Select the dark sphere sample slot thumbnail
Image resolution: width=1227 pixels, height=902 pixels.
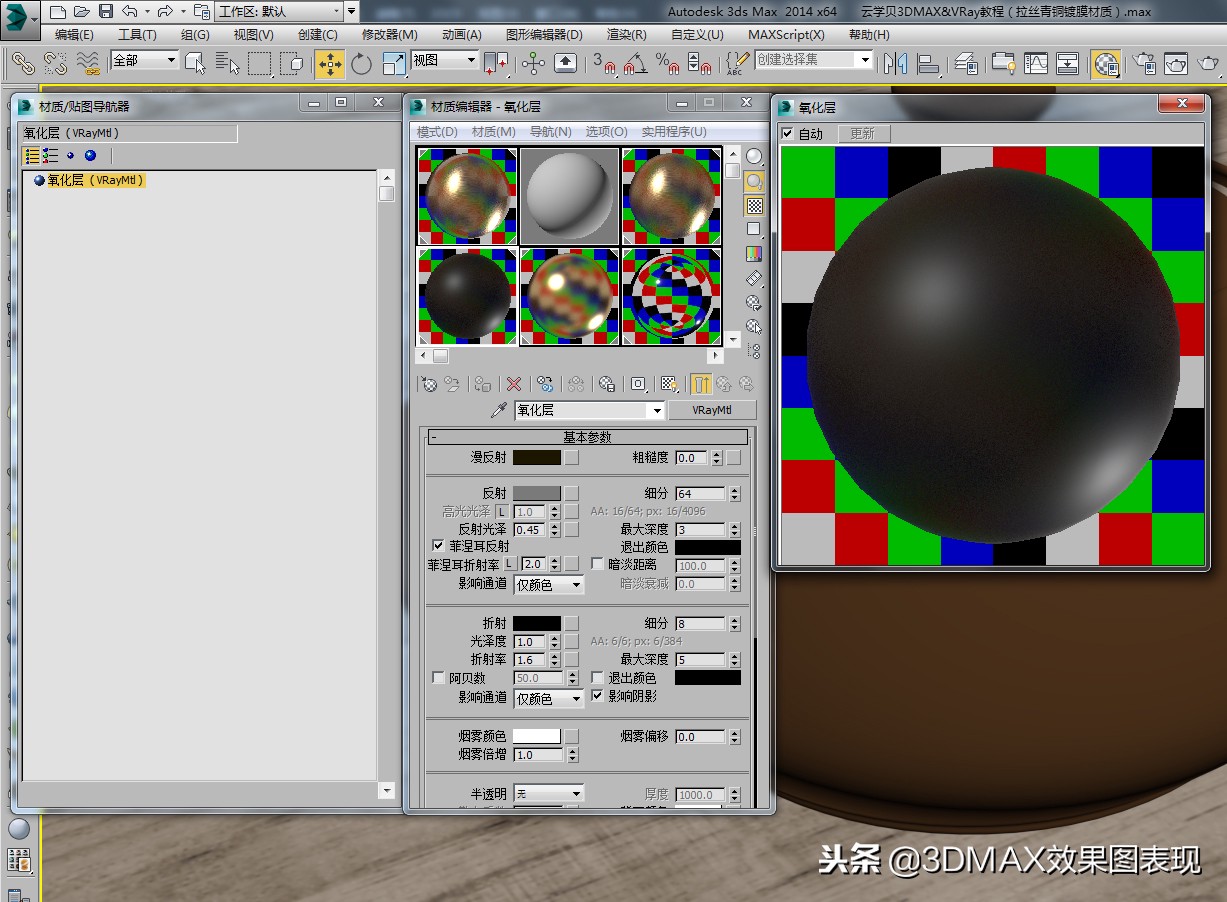[x=466, y=295]
